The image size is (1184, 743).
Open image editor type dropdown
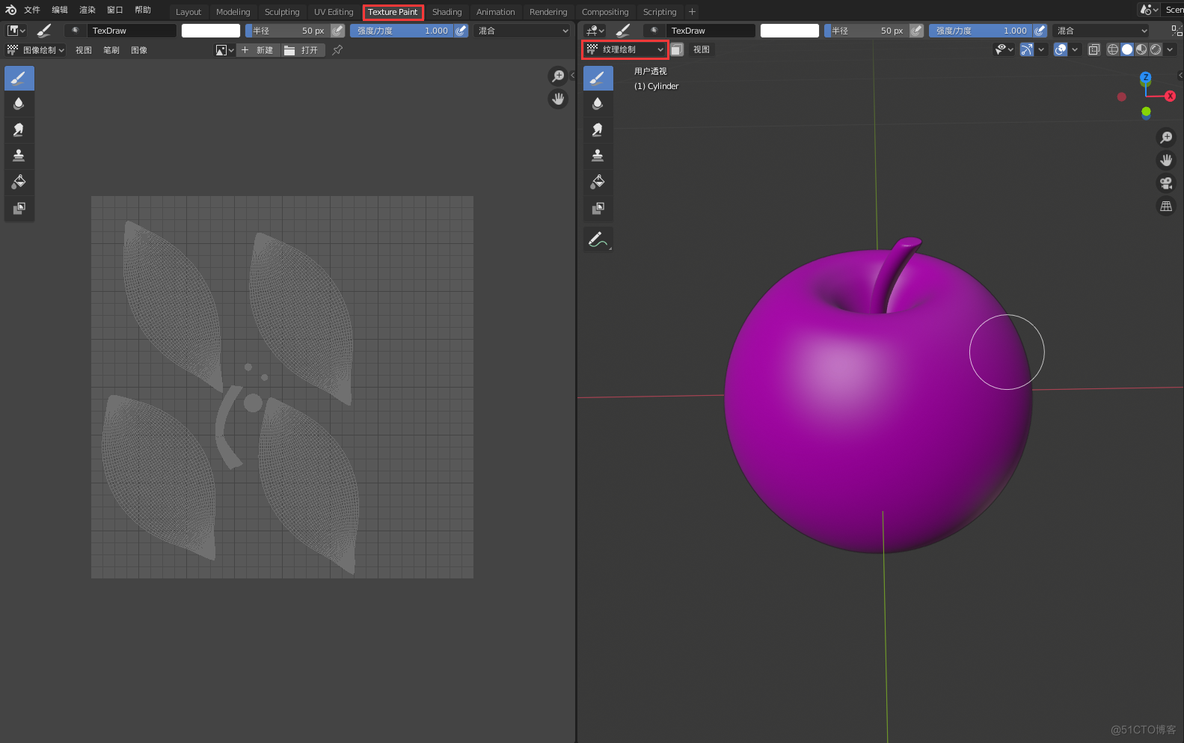pos(16,30)
